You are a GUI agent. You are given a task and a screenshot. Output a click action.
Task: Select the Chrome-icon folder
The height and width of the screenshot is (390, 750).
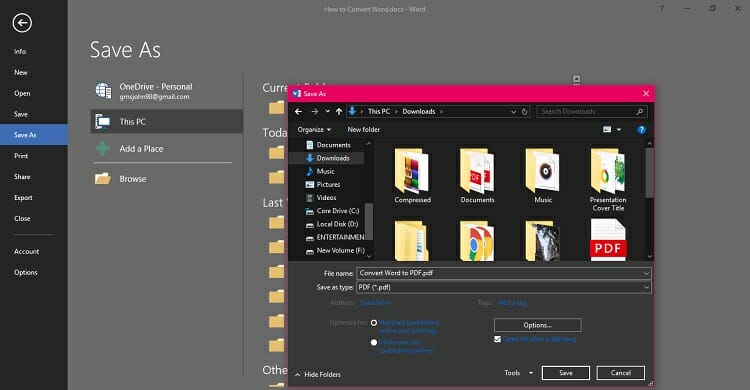click(x=477, y=240)
